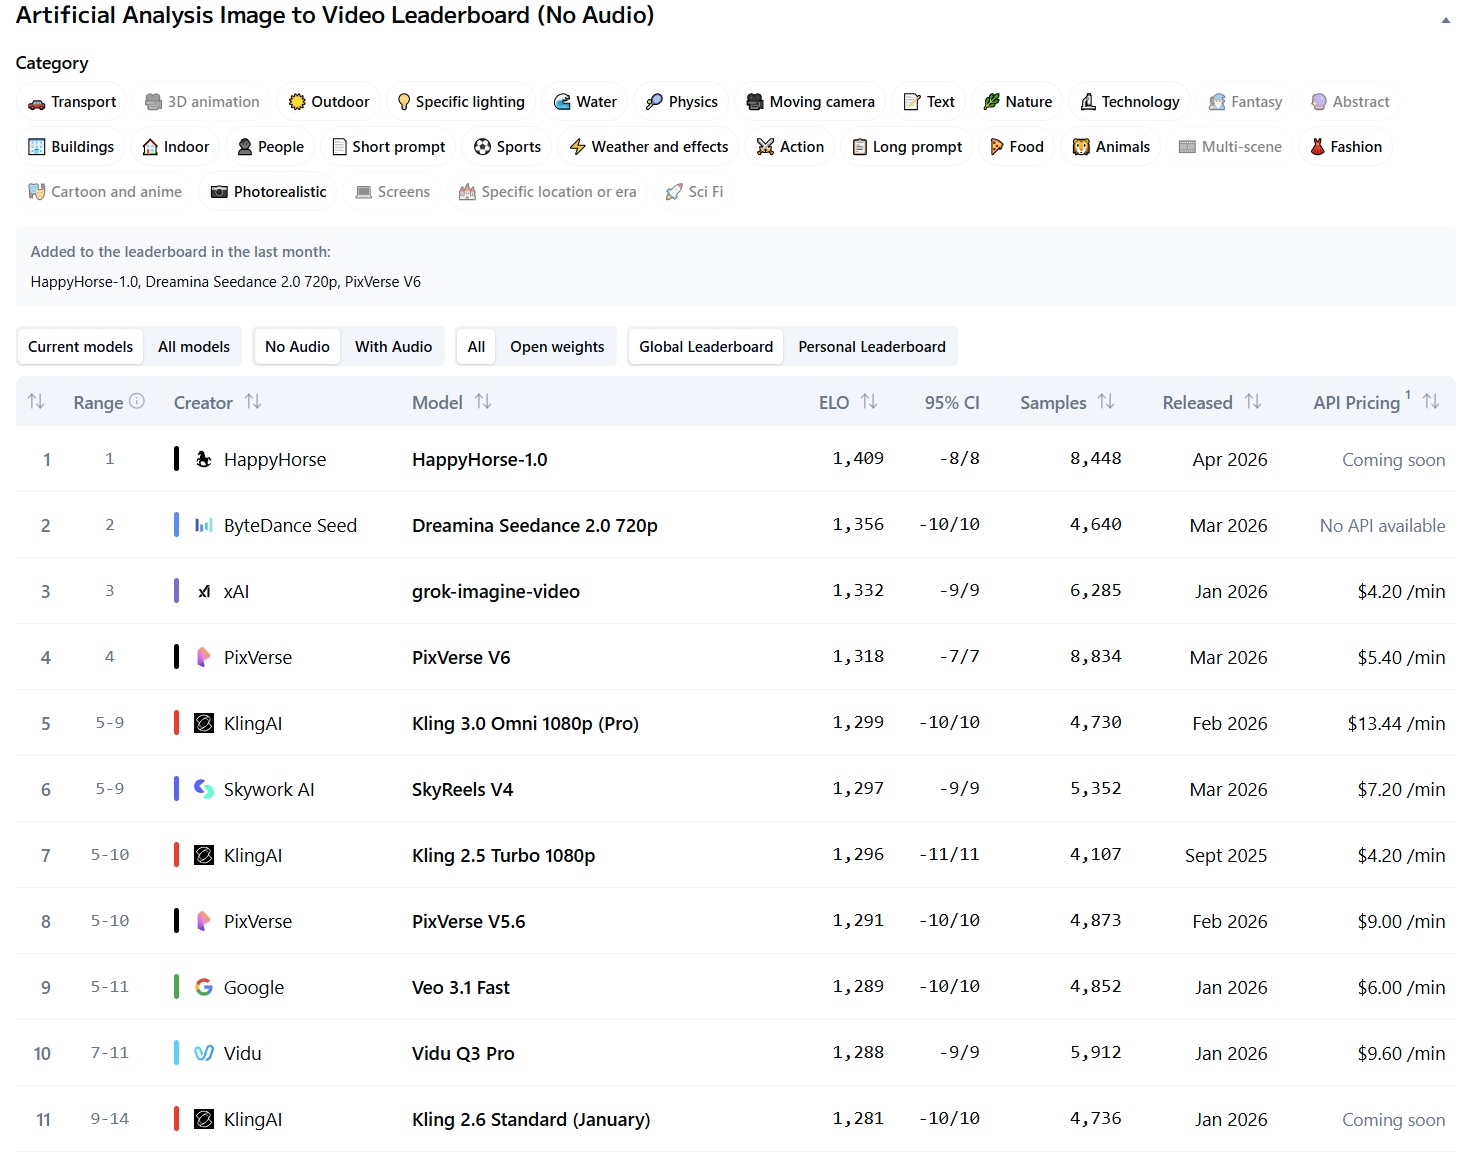
Task: Filter by Text category
Action: pyautogui.click(x=929, y=102)
